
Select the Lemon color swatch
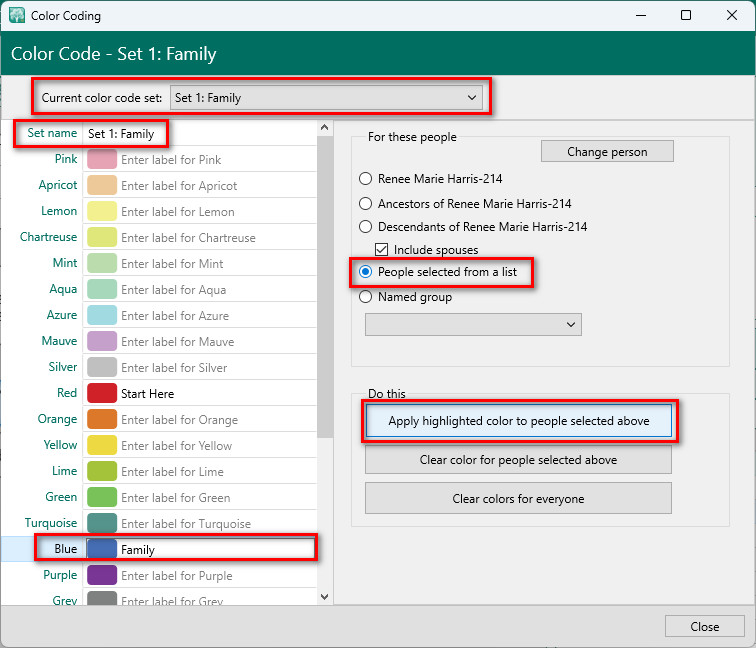[102, 212]
